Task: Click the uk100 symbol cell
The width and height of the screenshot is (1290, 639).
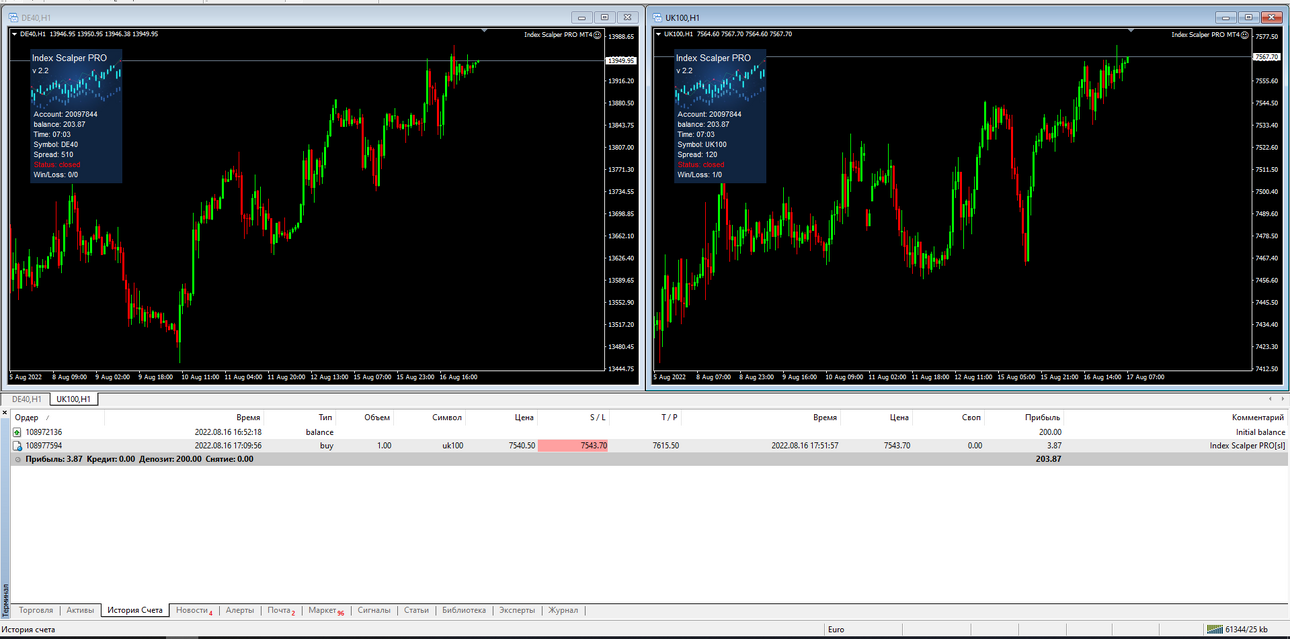Action: [453, 446]
